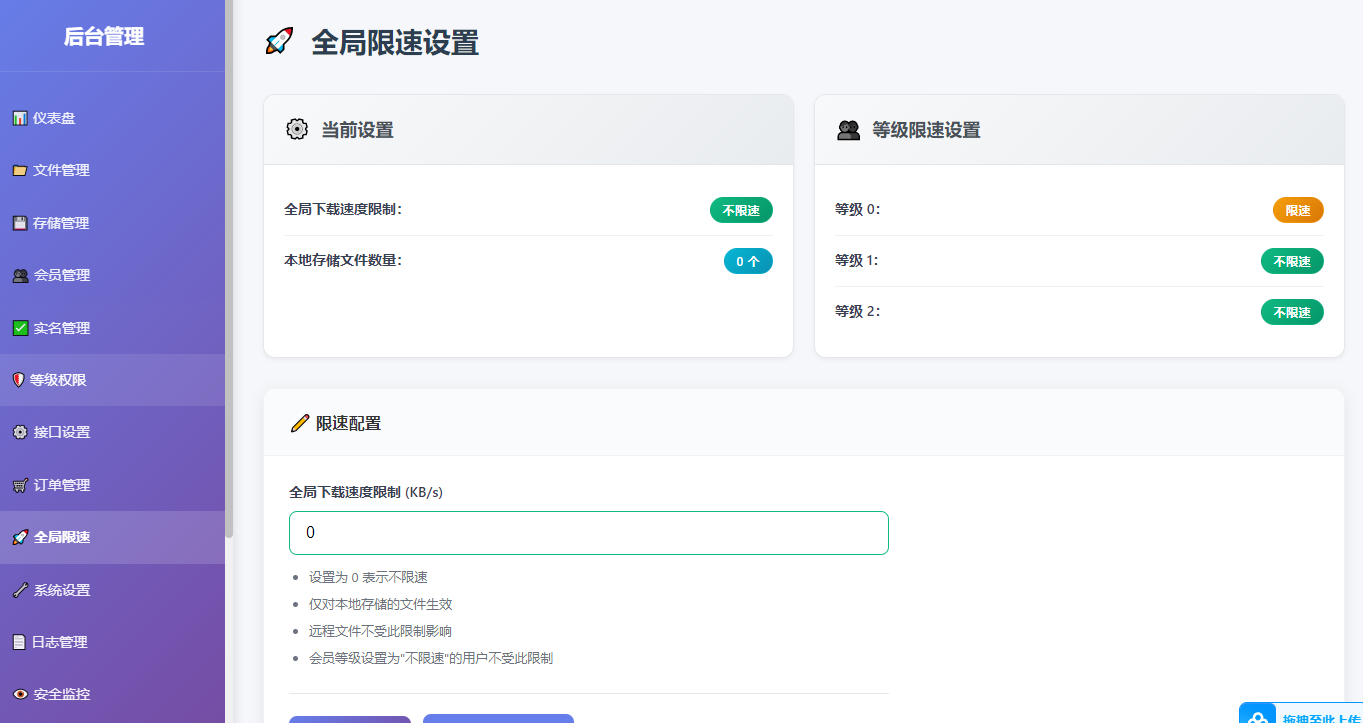Click the 不限速 download speed badge
Screen dimensions: 1363x723
[741, 210]
